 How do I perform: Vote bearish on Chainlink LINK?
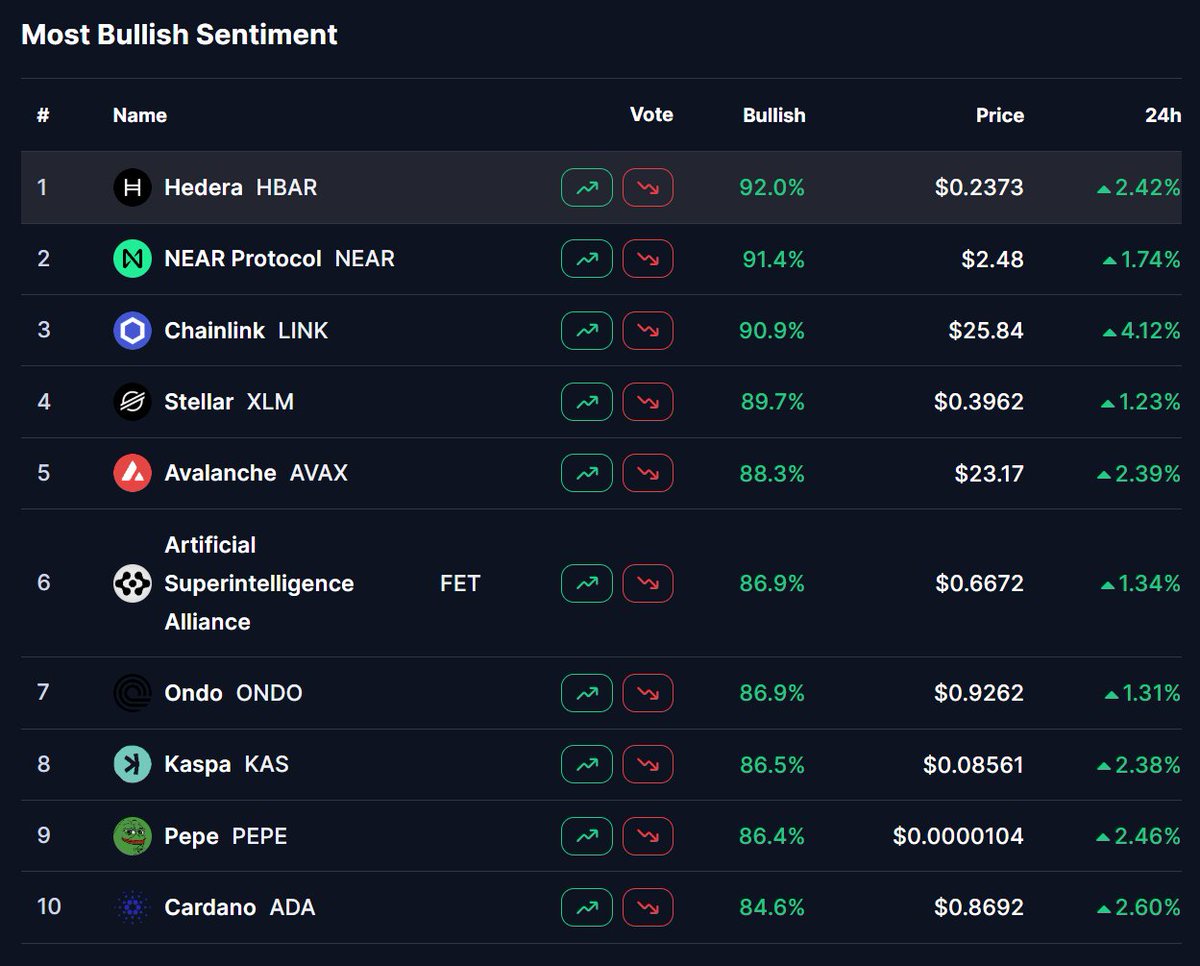point(648,330)
